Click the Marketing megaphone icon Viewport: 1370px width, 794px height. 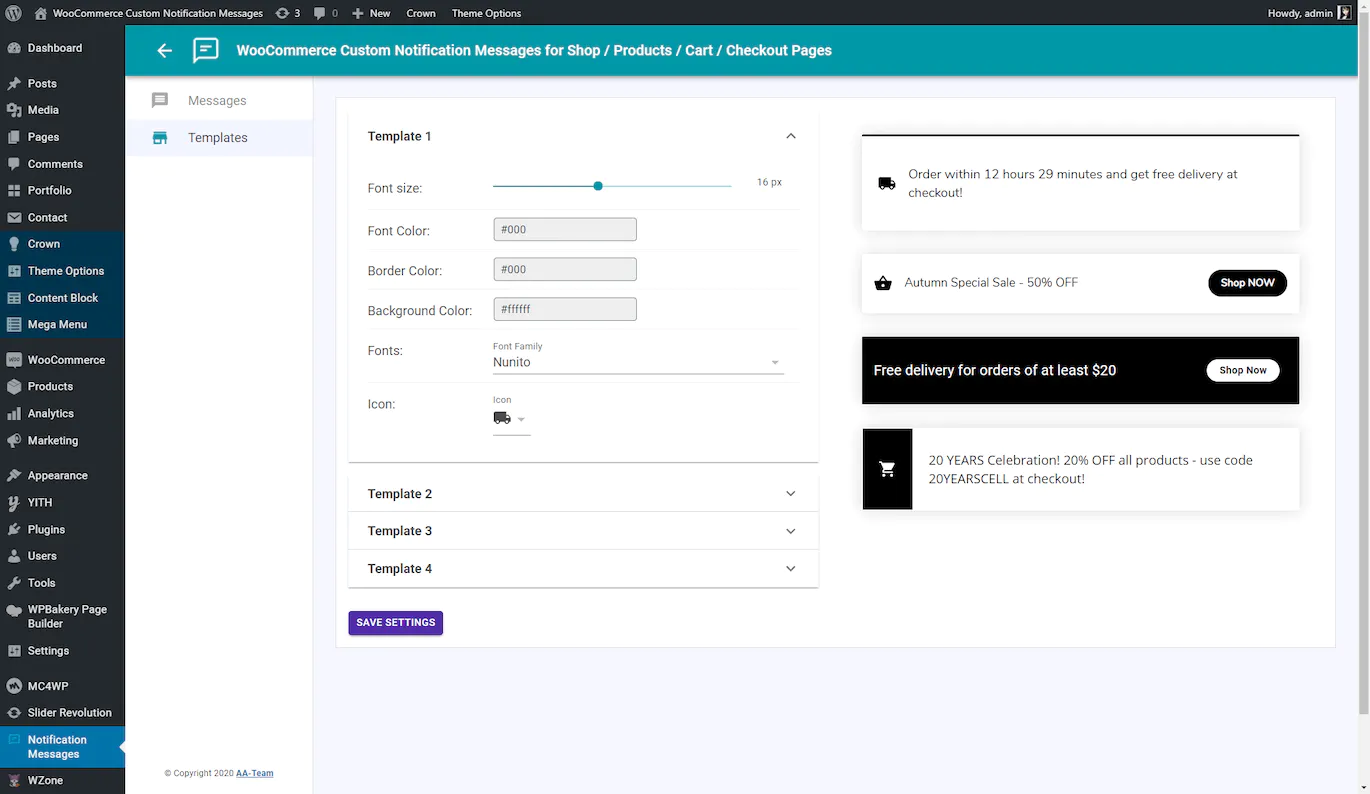click(14, 440)
